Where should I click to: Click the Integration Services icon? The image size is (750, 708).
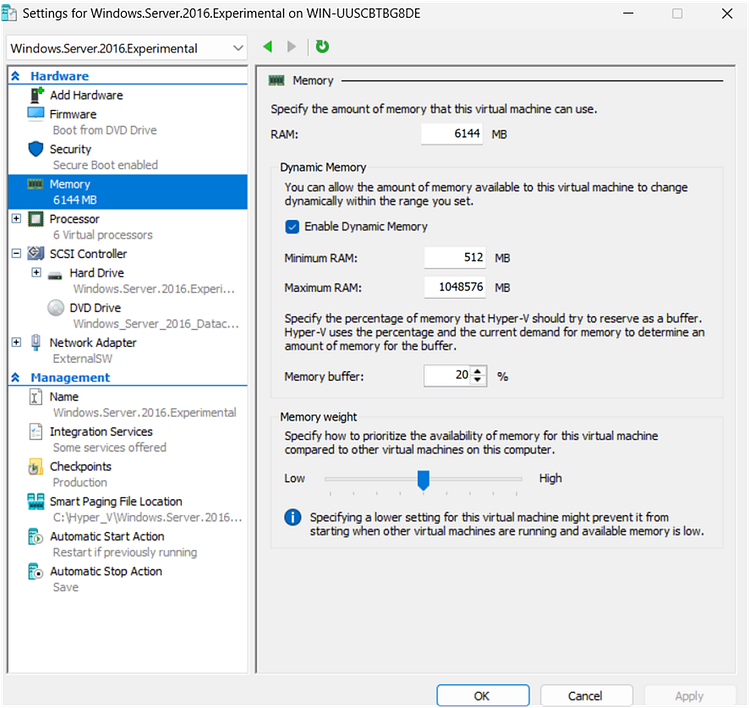tap(35, 431)
